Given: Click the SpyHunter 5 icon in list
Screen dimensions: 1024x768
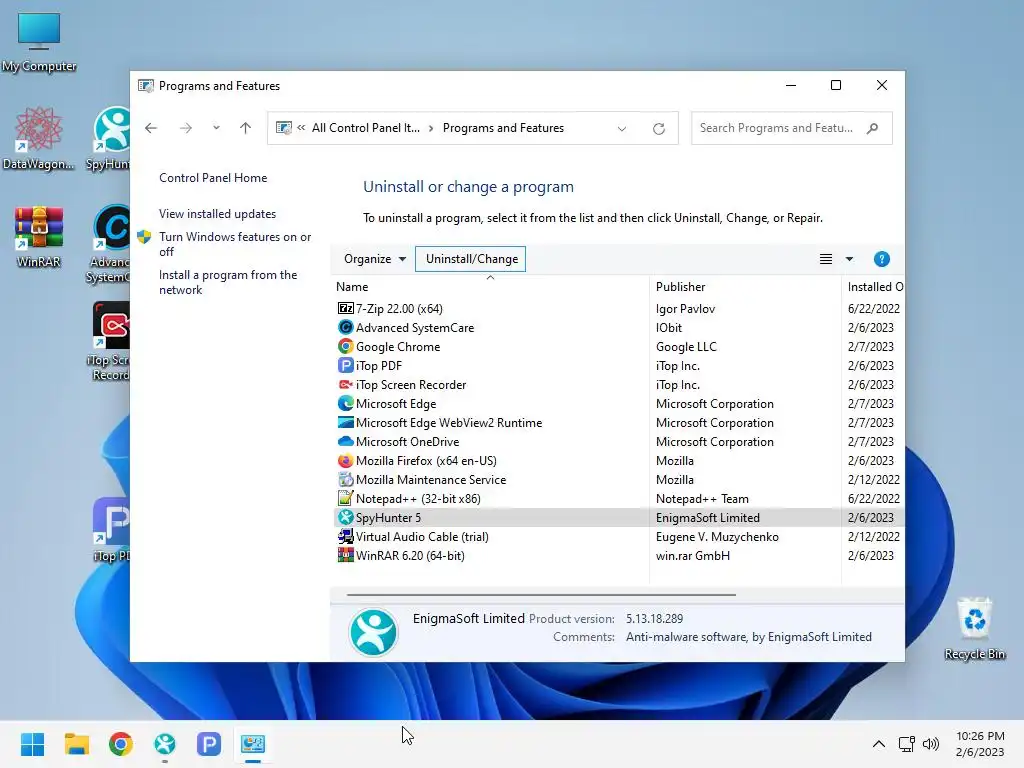Looking at the screenshot, I should point(345,517).
